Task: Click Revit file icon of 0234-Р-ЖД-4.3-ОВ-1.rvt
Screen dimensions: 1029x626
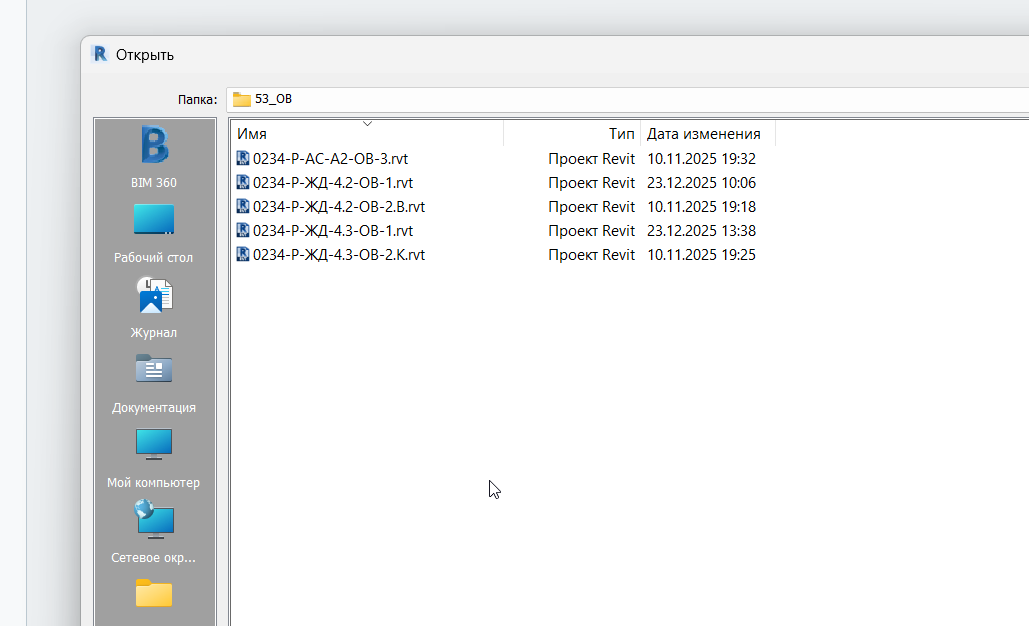Action: click(243, 230)
